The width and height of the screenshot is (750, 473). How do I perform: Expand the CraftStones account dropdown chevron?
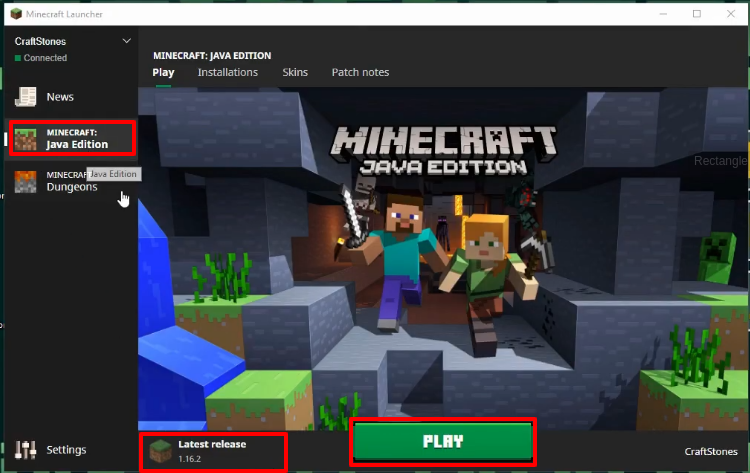(127, 41)
